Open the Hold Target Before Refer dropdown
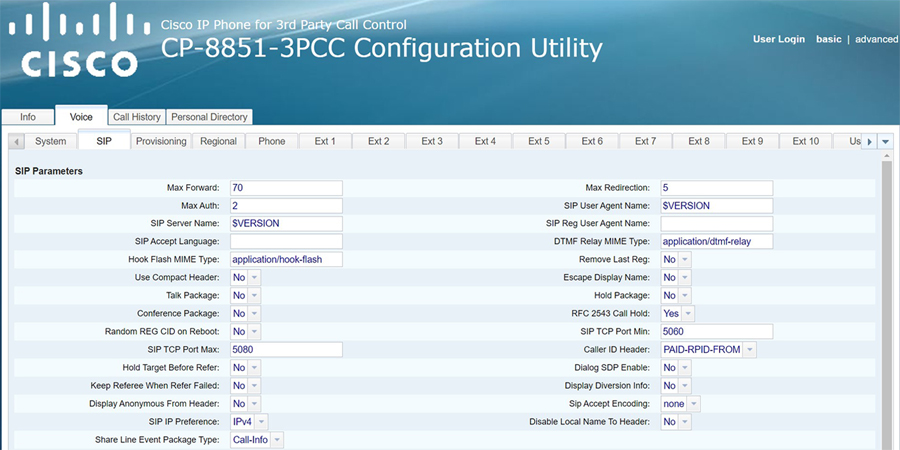This screenshot has height=450, width=900. tap(245, 367)
